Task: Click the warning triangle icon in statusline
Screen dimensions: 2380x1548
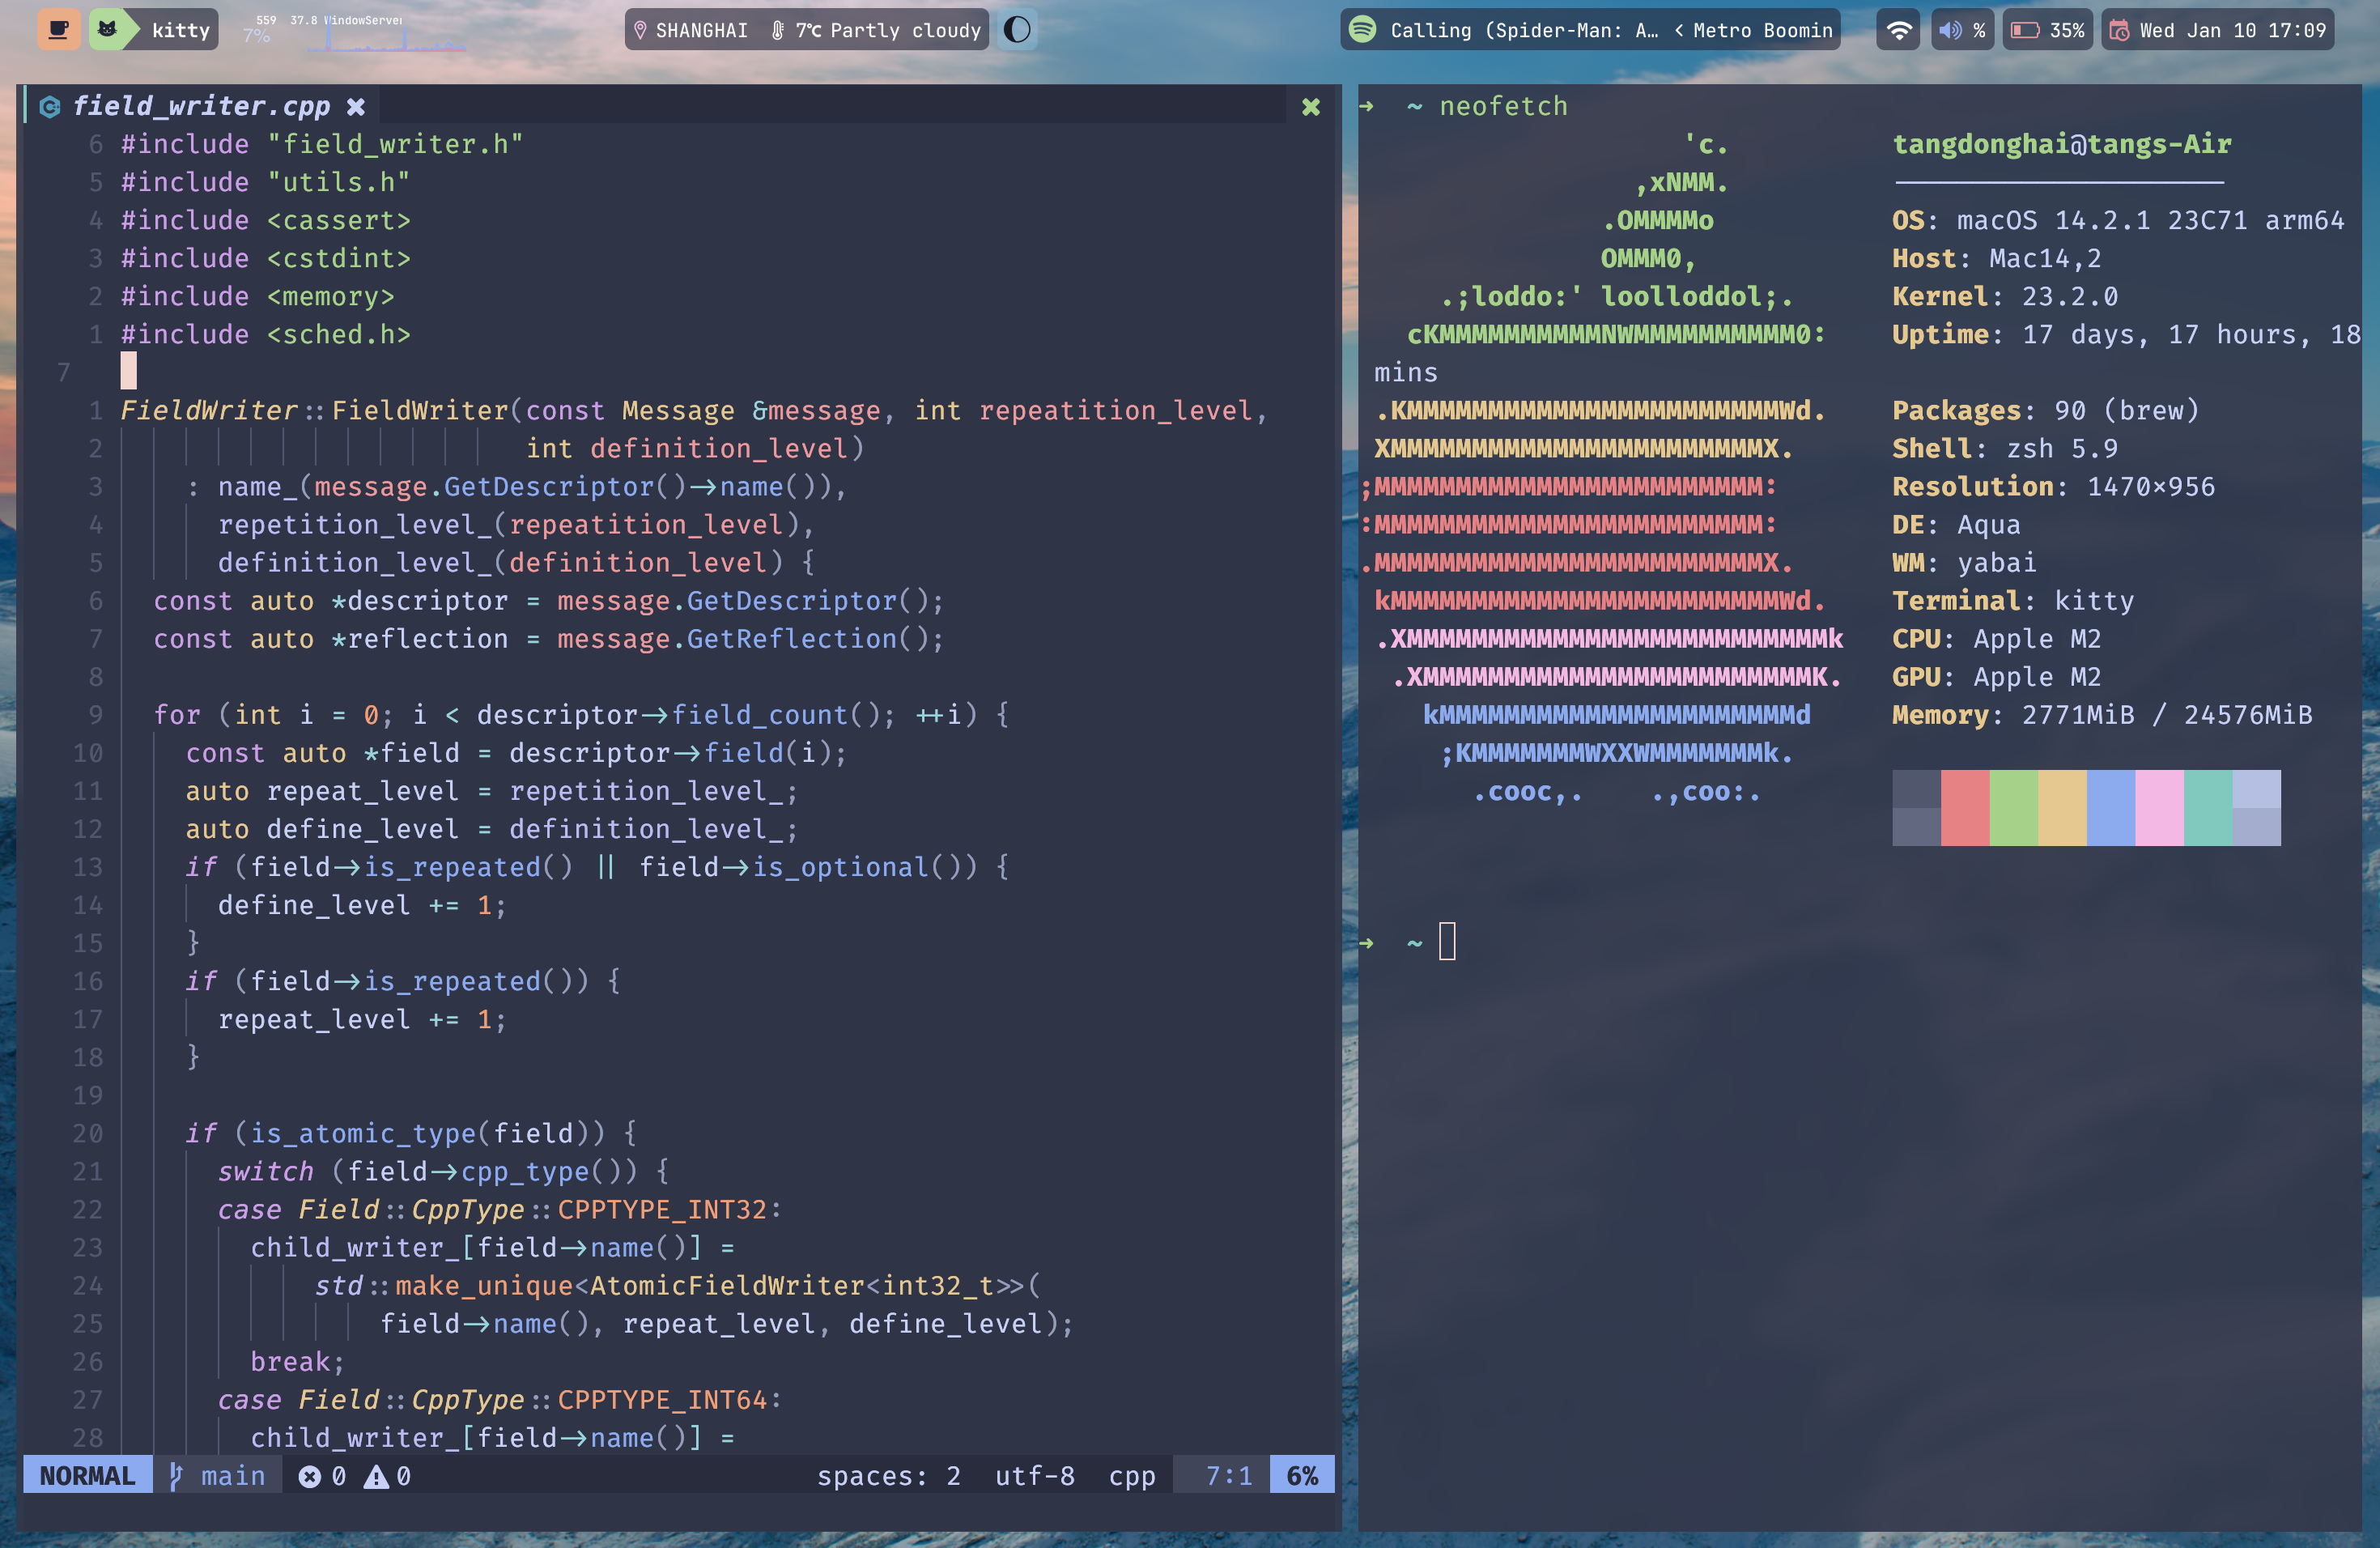Action: click(376, 1476)
